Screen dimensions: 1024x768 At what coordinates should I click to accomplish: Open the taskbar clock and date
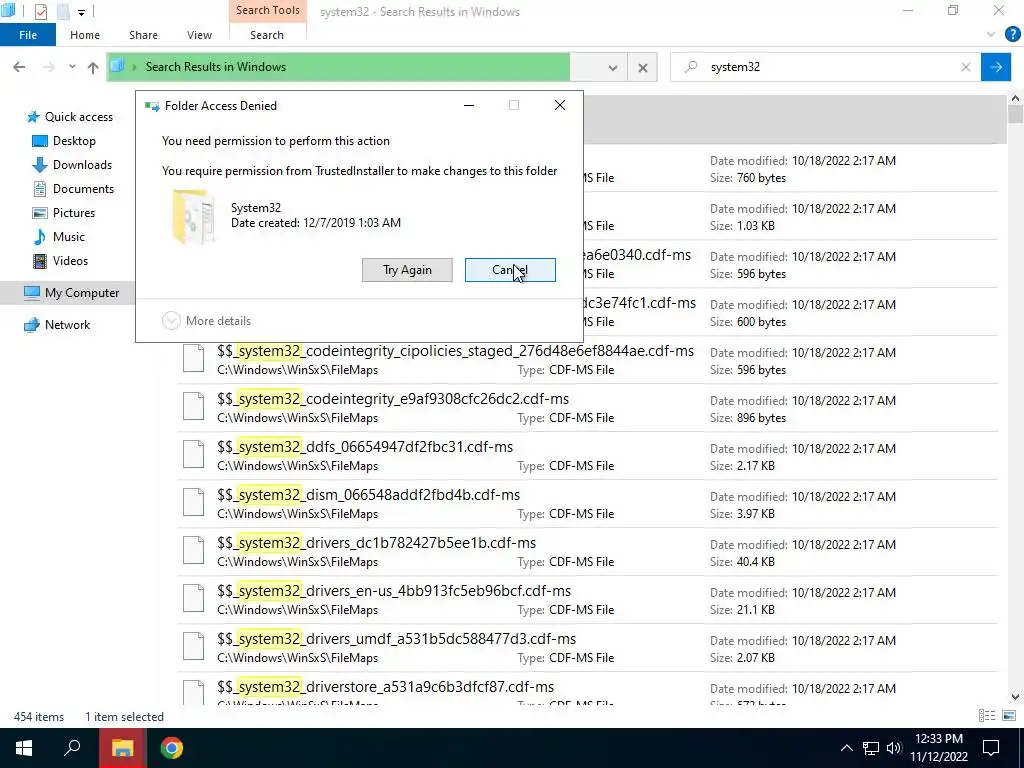(938, 748)
